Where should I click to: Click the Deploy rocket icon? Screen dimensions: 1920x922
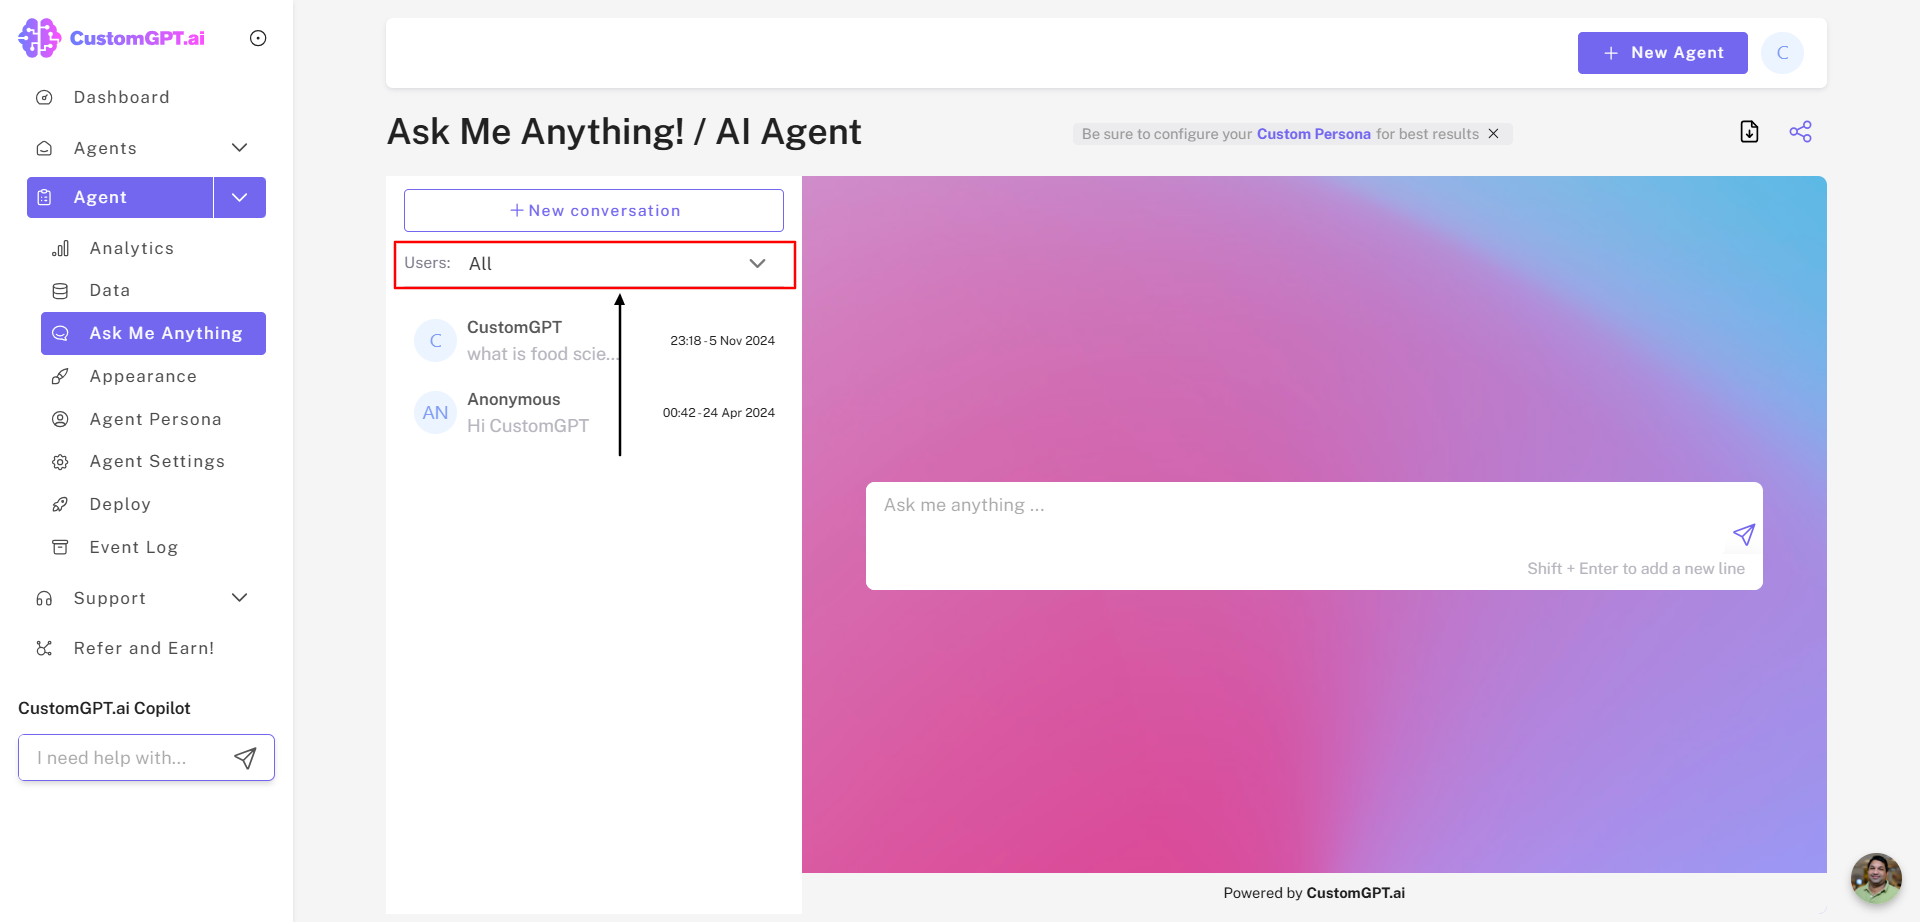tap(60, 504)
